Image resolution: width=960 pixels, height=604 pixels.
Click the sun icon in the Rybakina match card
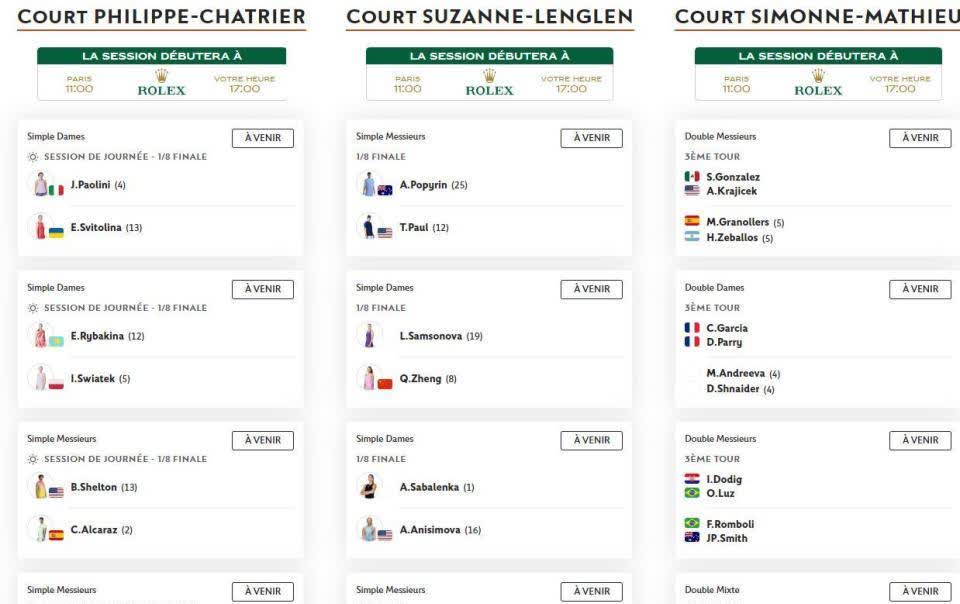pos(33,308)
